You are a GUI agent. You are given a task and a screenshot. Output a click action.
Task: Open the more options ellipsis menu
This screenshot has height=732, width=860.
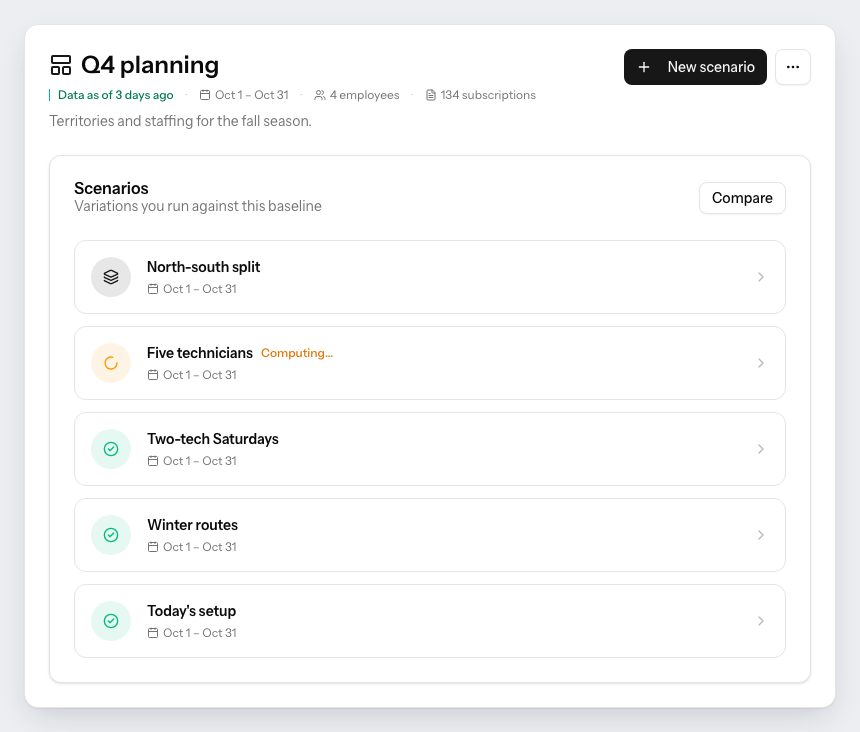click(793, 67)
